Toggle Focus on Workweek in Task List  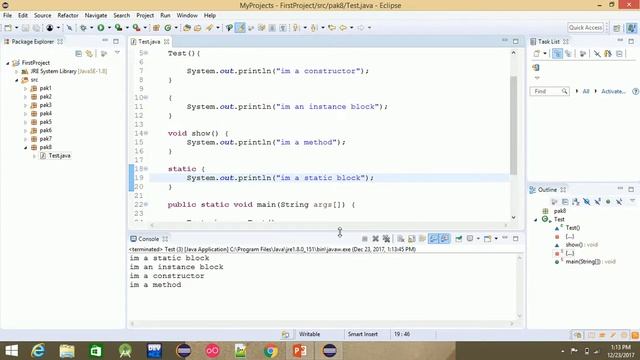pos(582,53)
